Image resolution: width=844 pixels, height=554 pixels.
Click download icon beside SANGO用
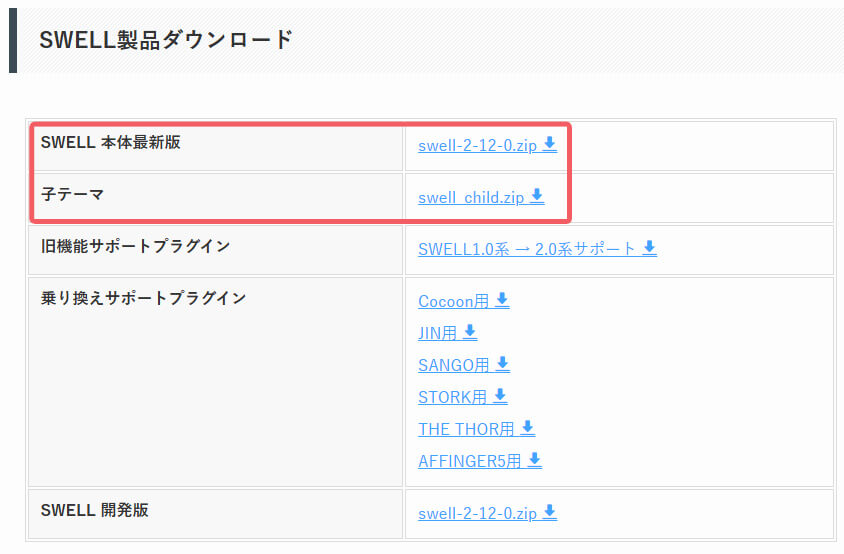click(x=502, y=363)
